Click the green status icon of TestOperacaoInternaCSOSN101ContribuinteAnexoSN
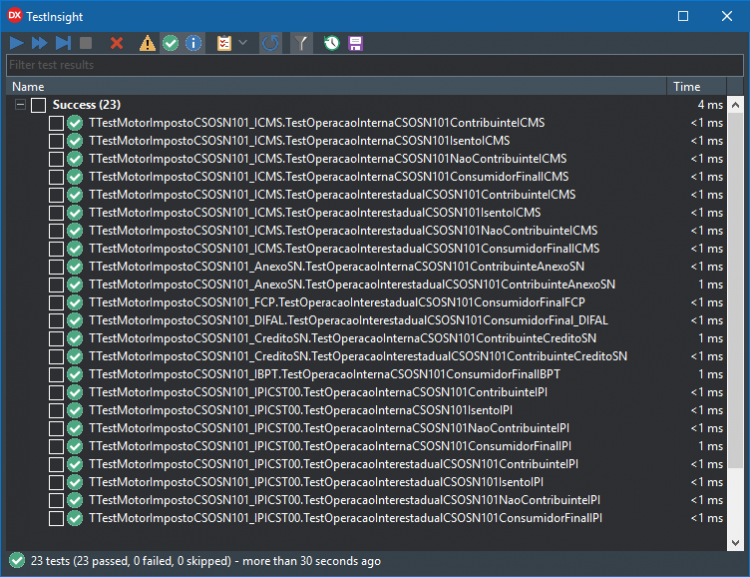Image resolution: width=750 pixels, height=577 pixels. pos(75,266)
